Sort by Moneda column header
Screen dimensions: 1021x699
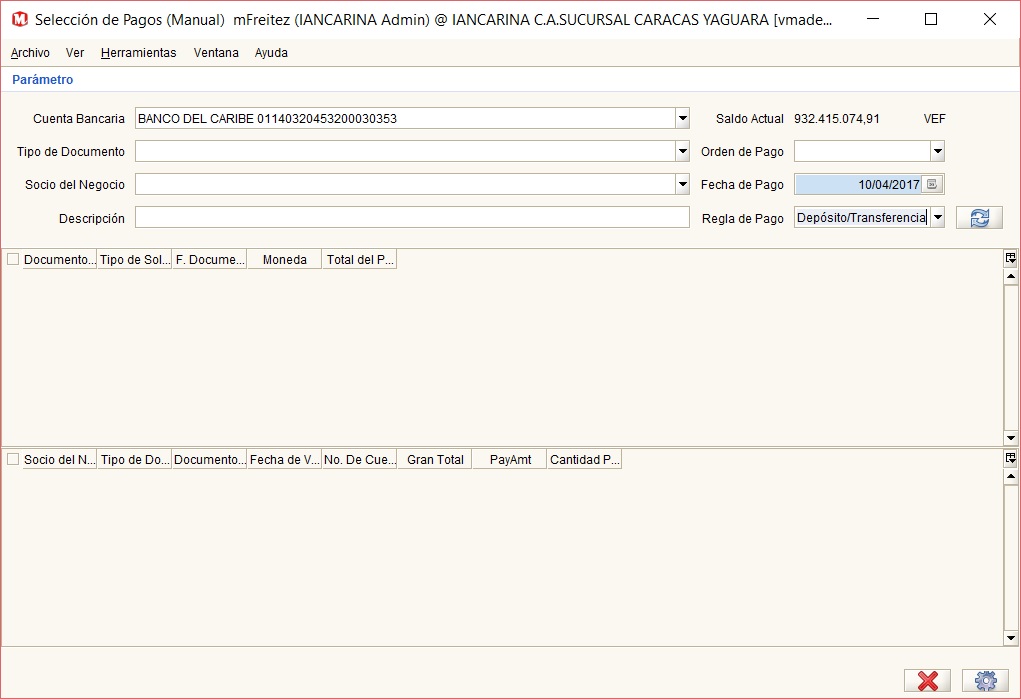pyautogui.click(x=285, y=259)
